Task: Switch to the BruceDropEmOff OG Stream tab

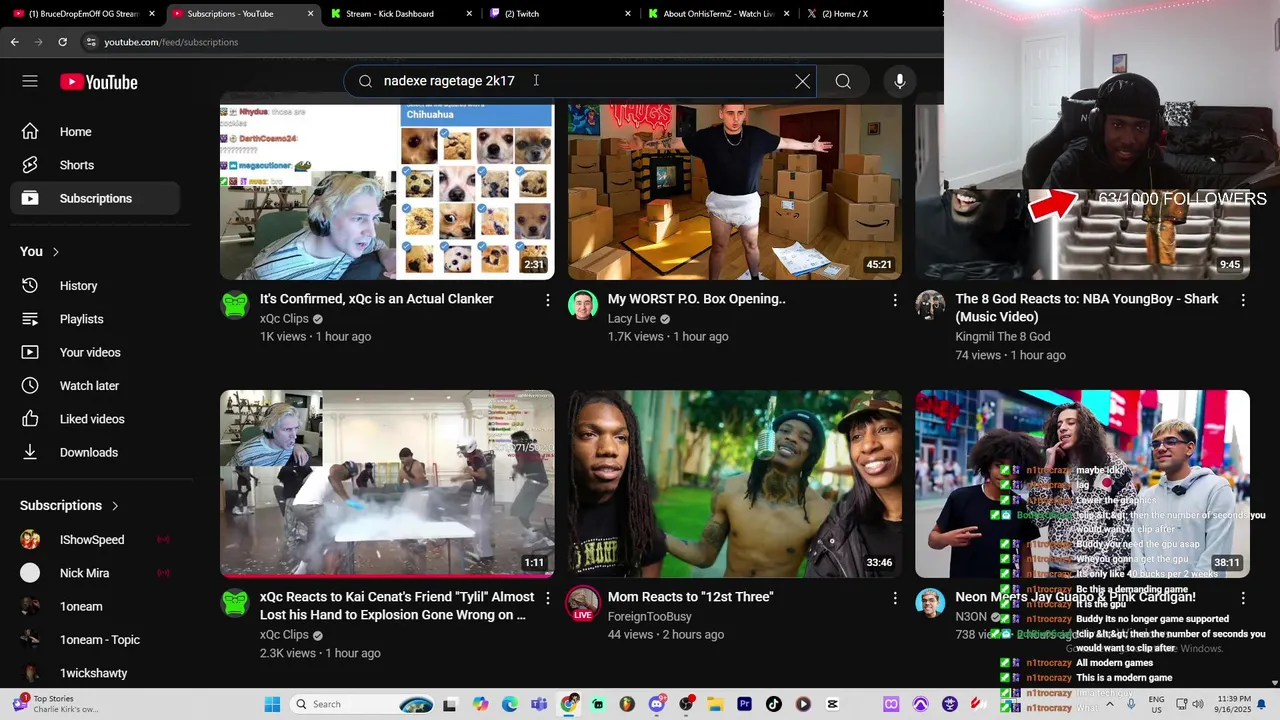Action: click(x=84, y=14)
